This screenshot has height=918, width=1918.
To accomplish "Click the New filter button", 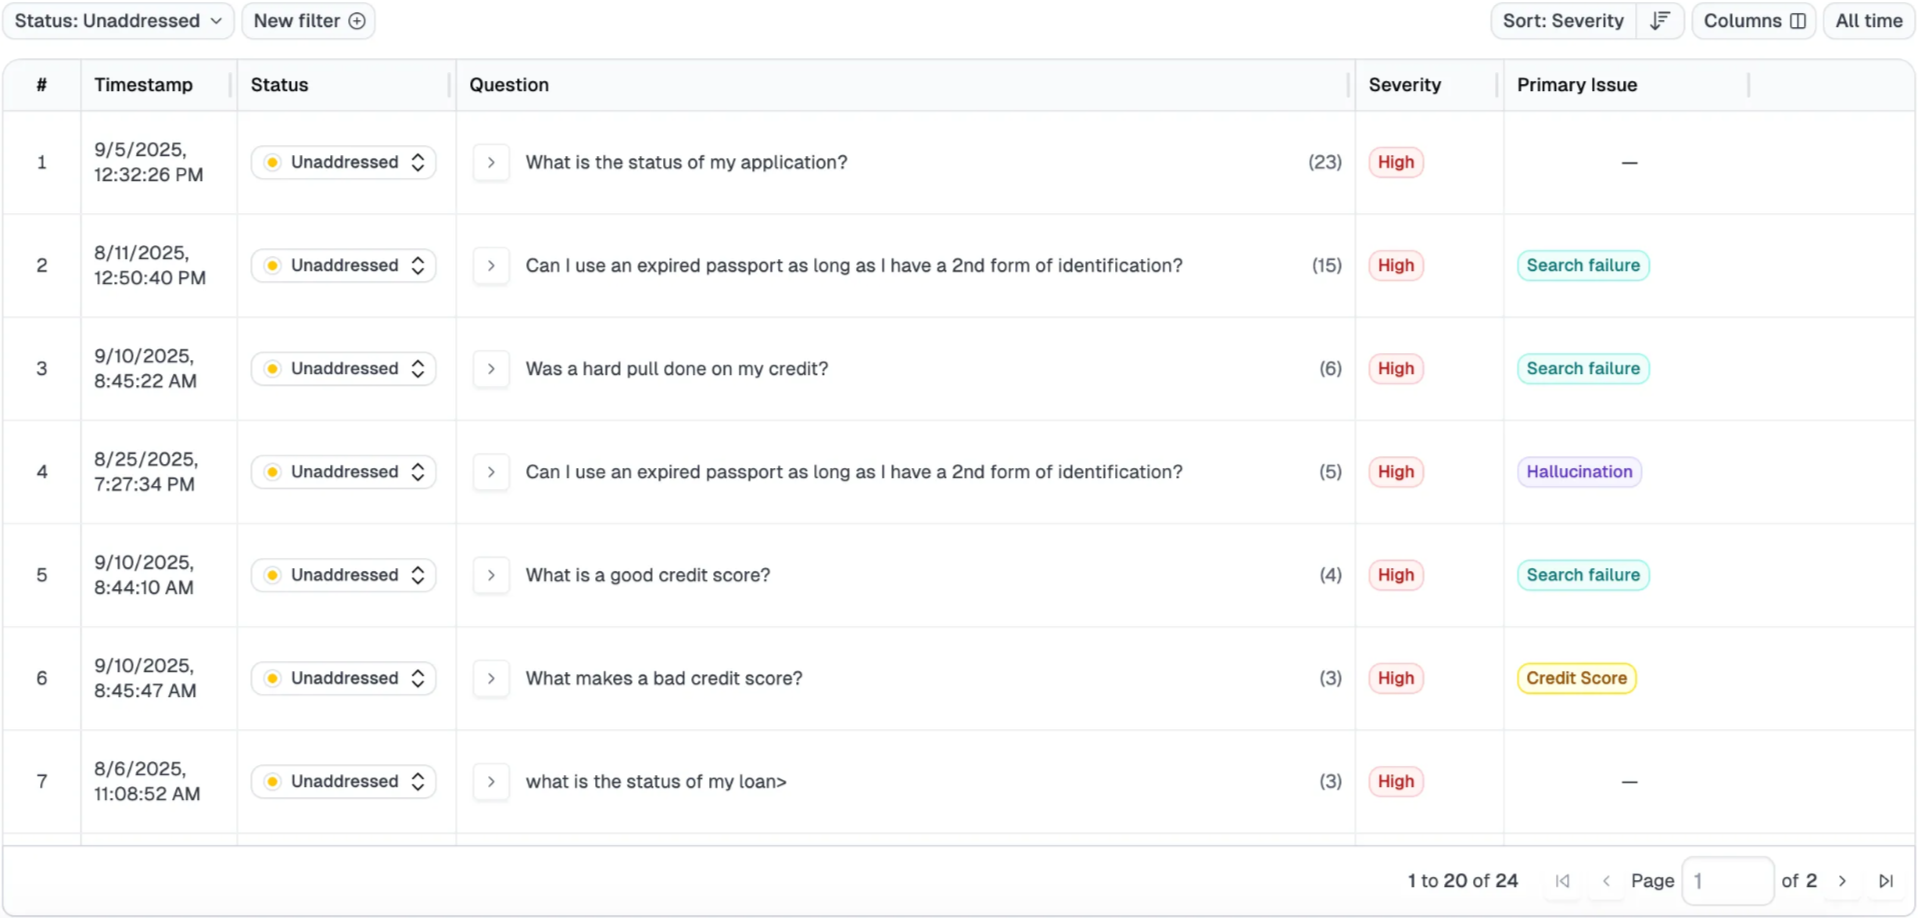I will coord(308,20).
